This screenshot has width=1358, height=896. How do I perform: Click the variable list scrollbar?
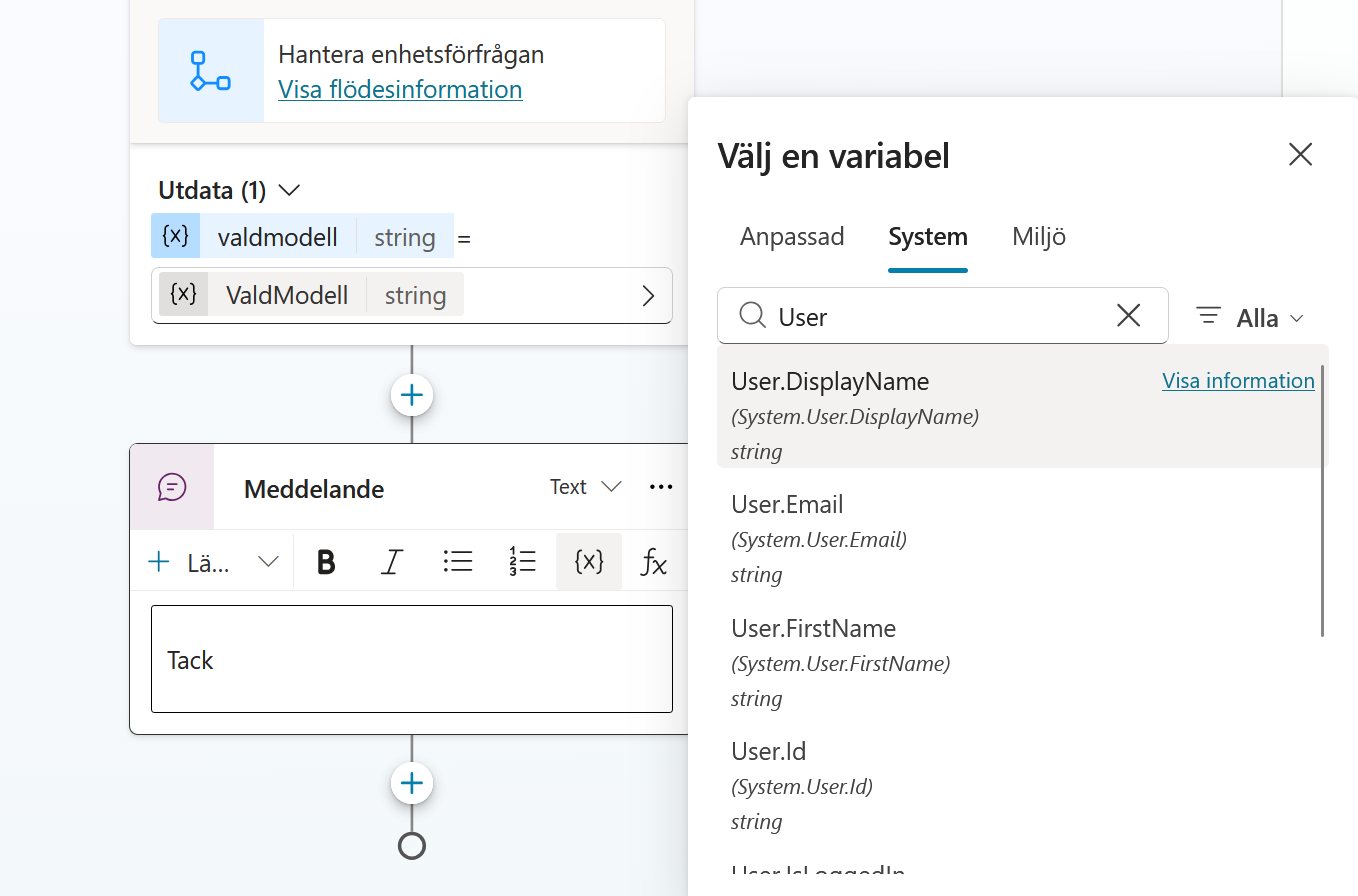(1323, 500)
